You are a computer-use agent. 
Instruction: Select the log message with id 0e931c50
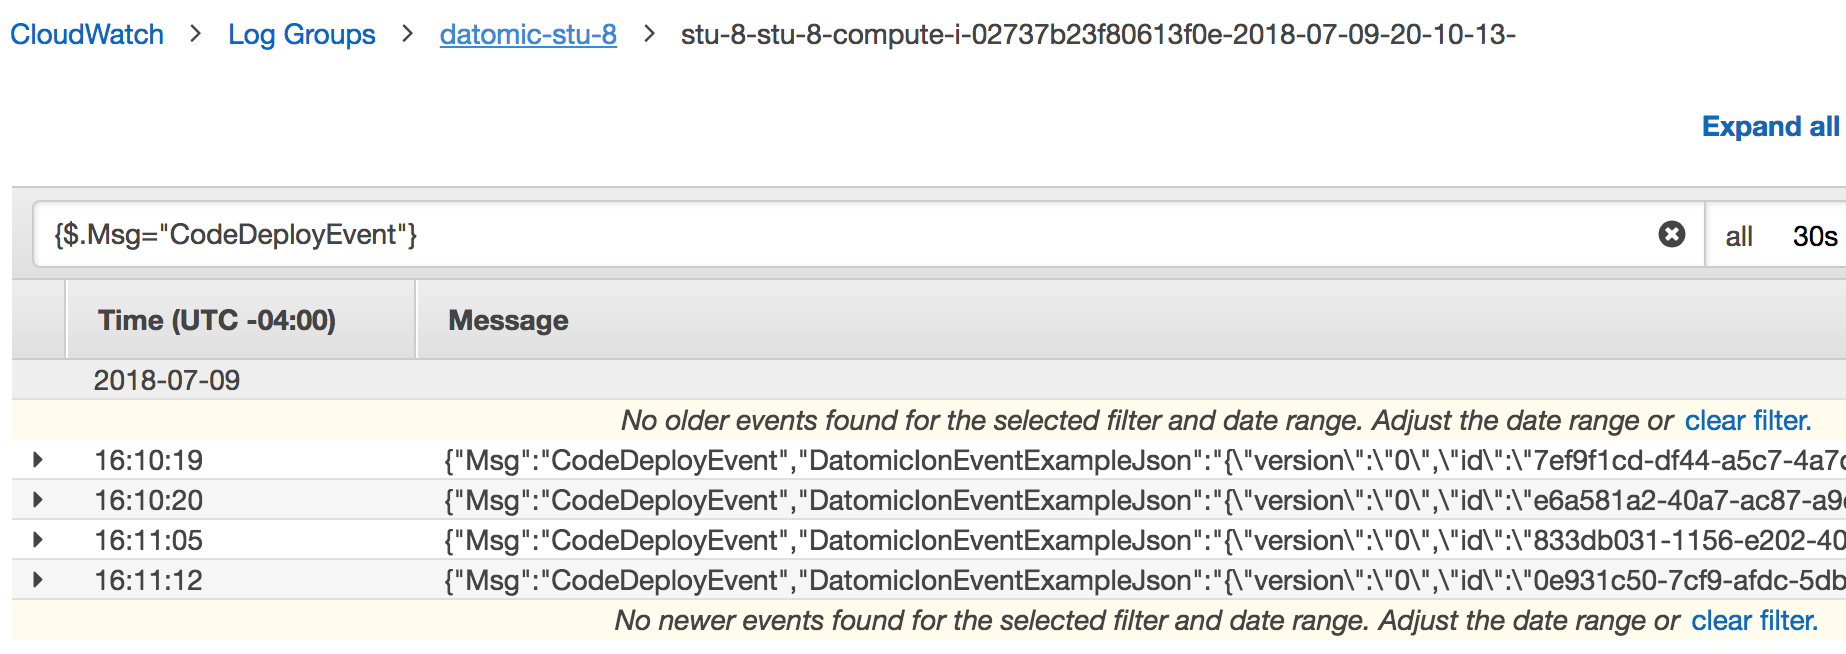point(1140,580)
